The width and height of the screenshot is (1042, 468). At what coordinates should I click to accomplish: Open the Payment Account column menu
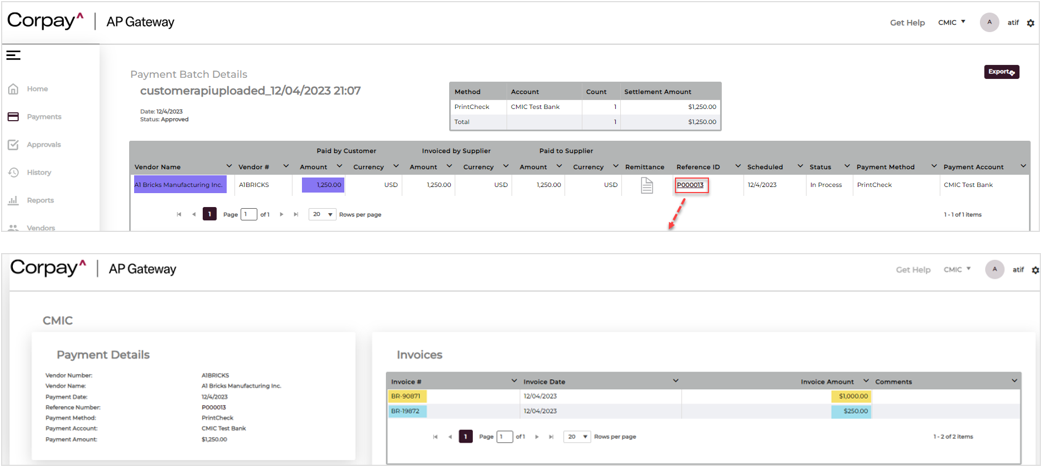coord(1023,166)
